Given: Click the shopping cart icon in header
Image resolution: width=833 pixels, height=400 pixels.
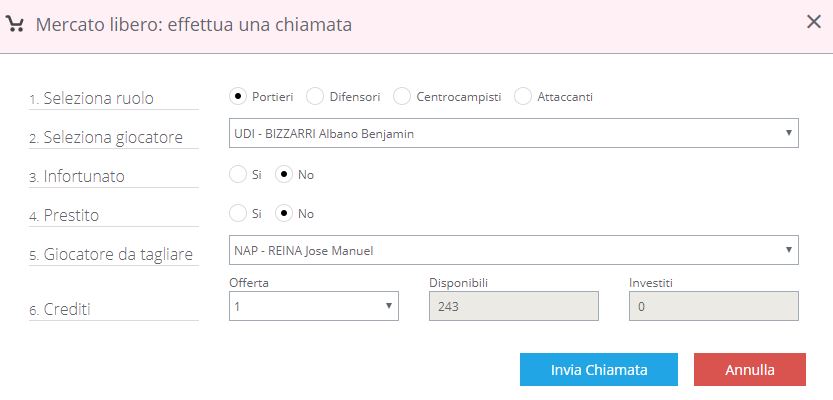Looking at the screenshot, I should pos(16,24).
